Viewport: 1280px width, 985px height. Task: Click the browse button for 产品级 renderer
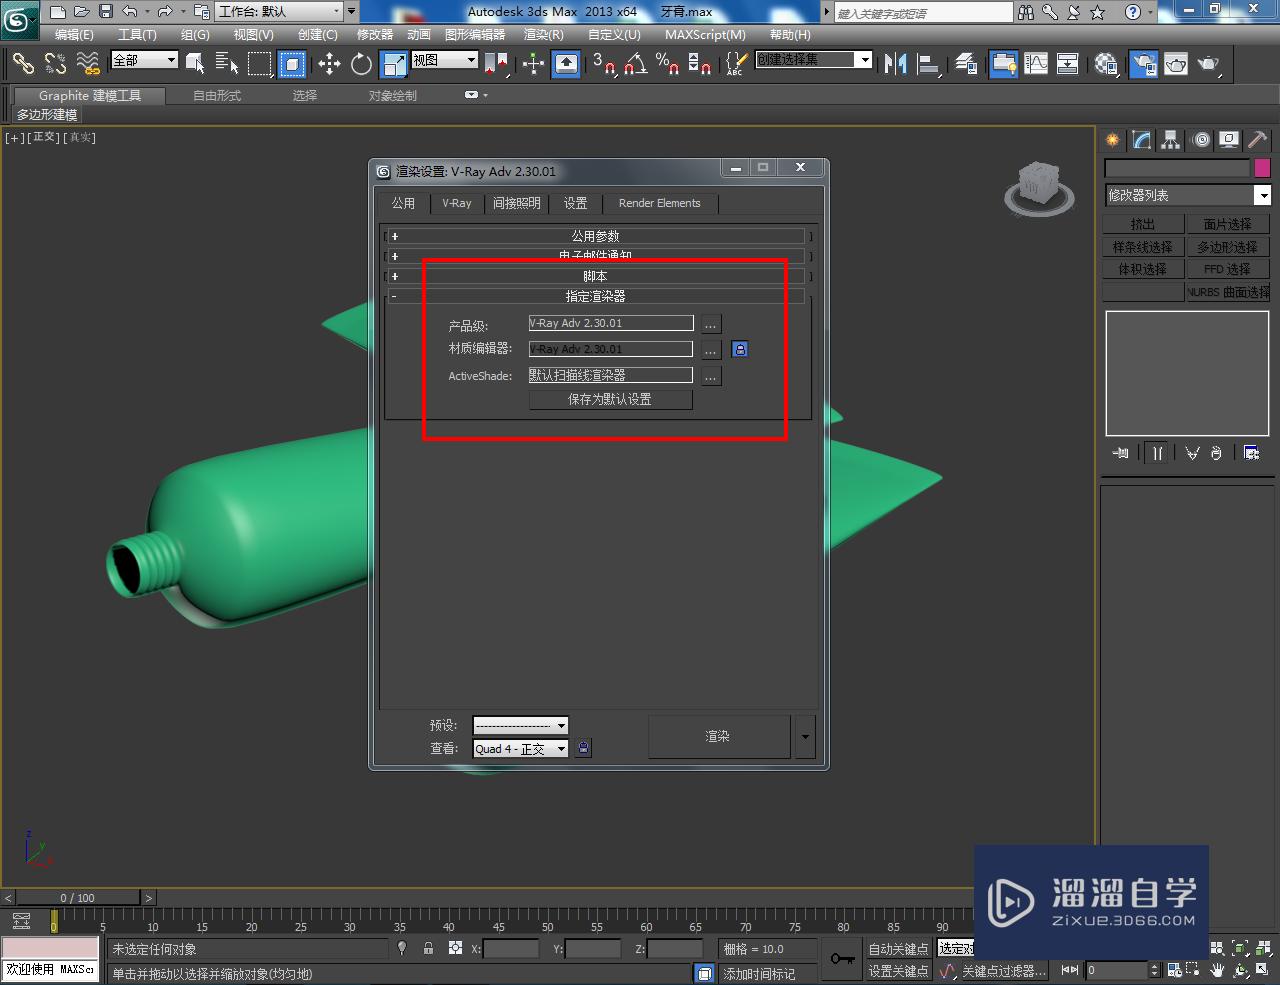pyautogui.click(x=710, y=324)
